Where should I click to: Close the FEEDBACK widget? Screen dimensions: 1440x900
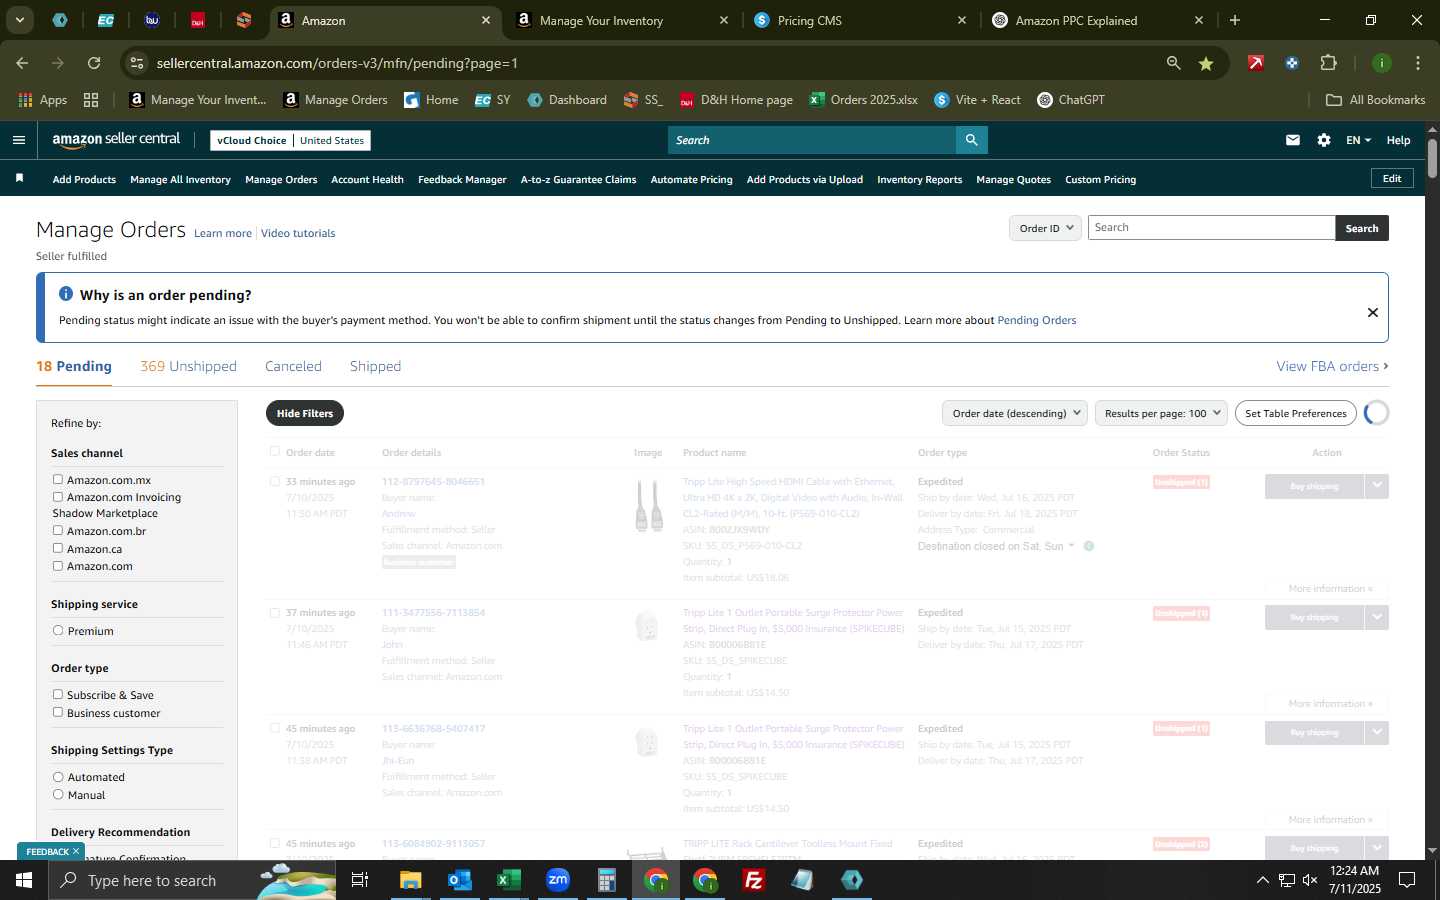[75, 851]
